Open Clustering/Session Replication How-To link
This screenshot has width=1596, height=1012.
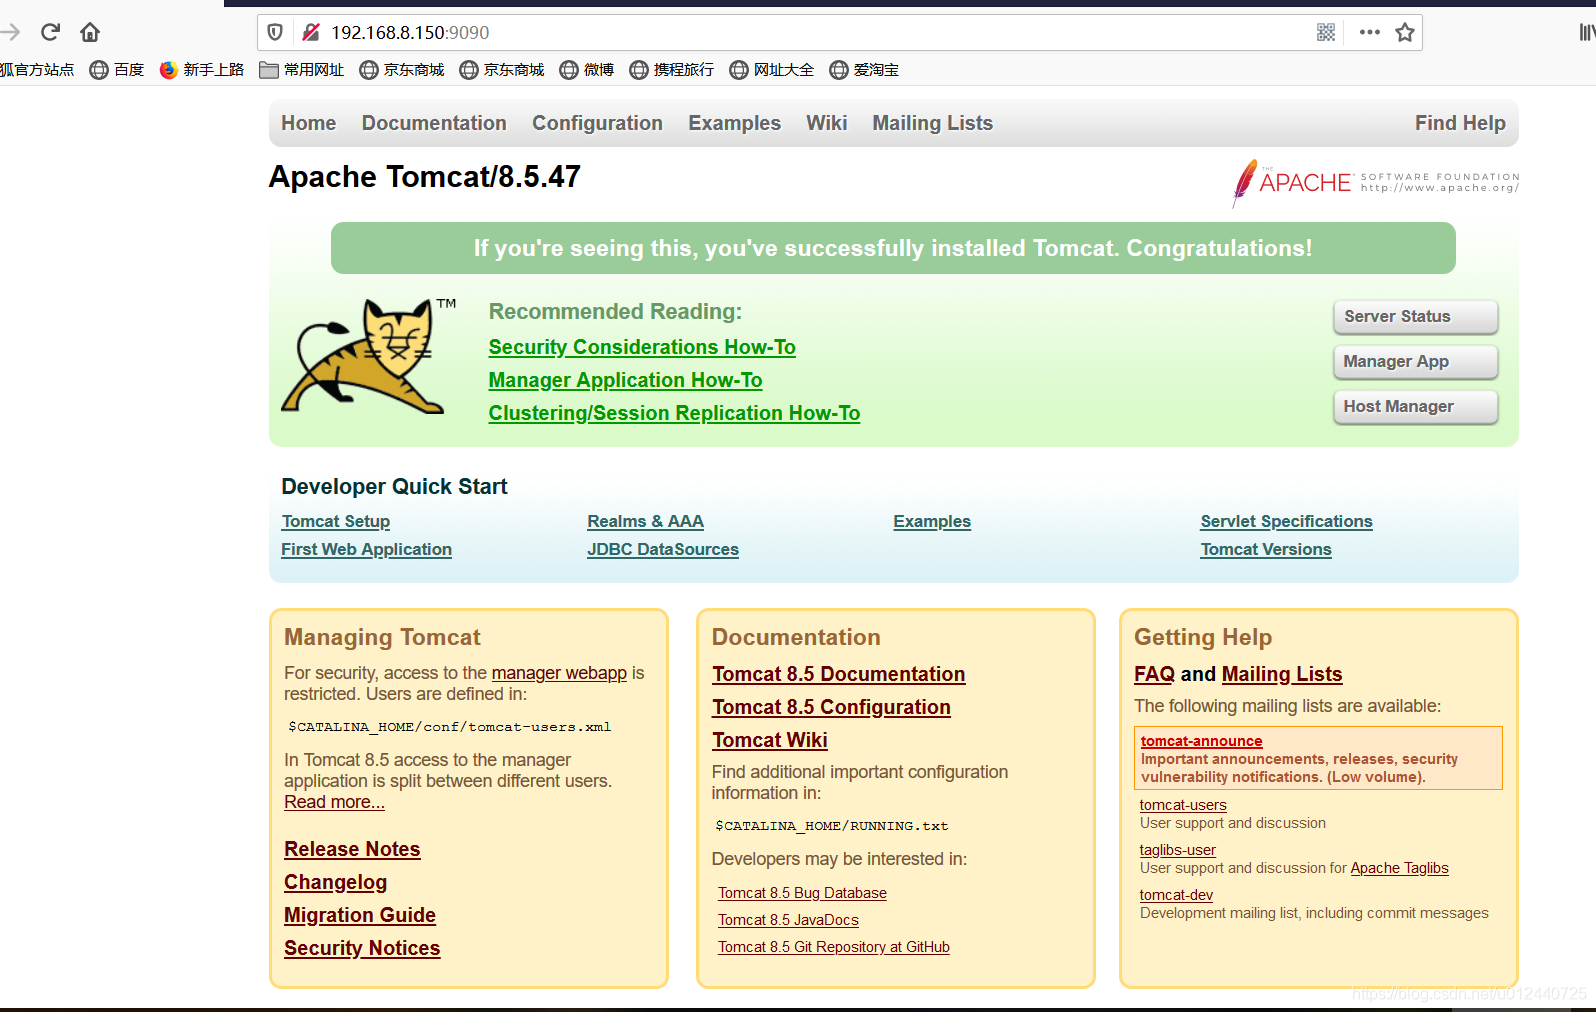click(x=674, y=413)
